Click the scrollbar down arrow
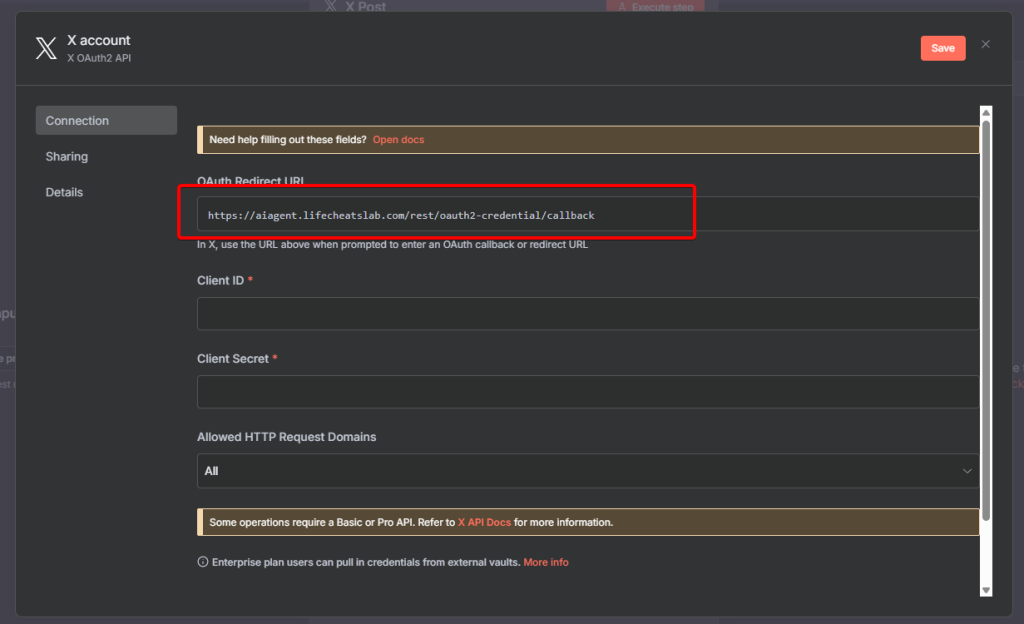The height and width of the screenshot is (624, 1024). (985, 590)
